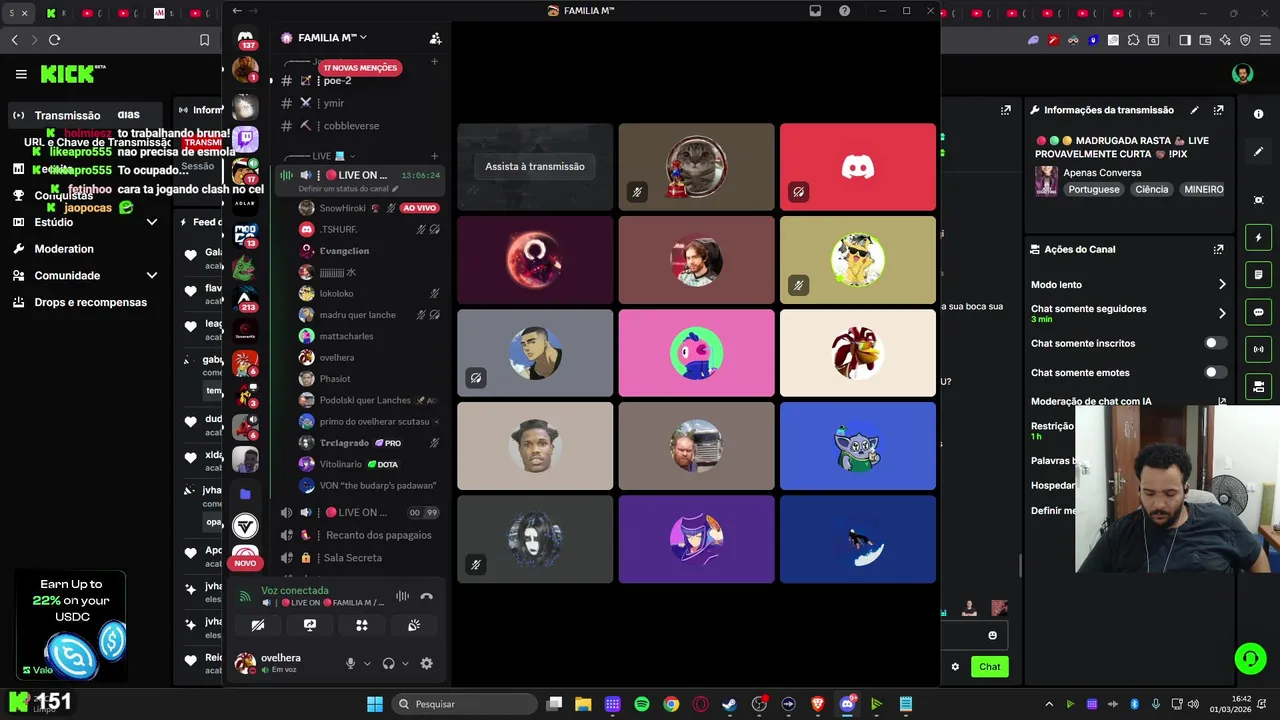
Task: Open Spotify from the taskbar
Action: click(x=642, y=704)
